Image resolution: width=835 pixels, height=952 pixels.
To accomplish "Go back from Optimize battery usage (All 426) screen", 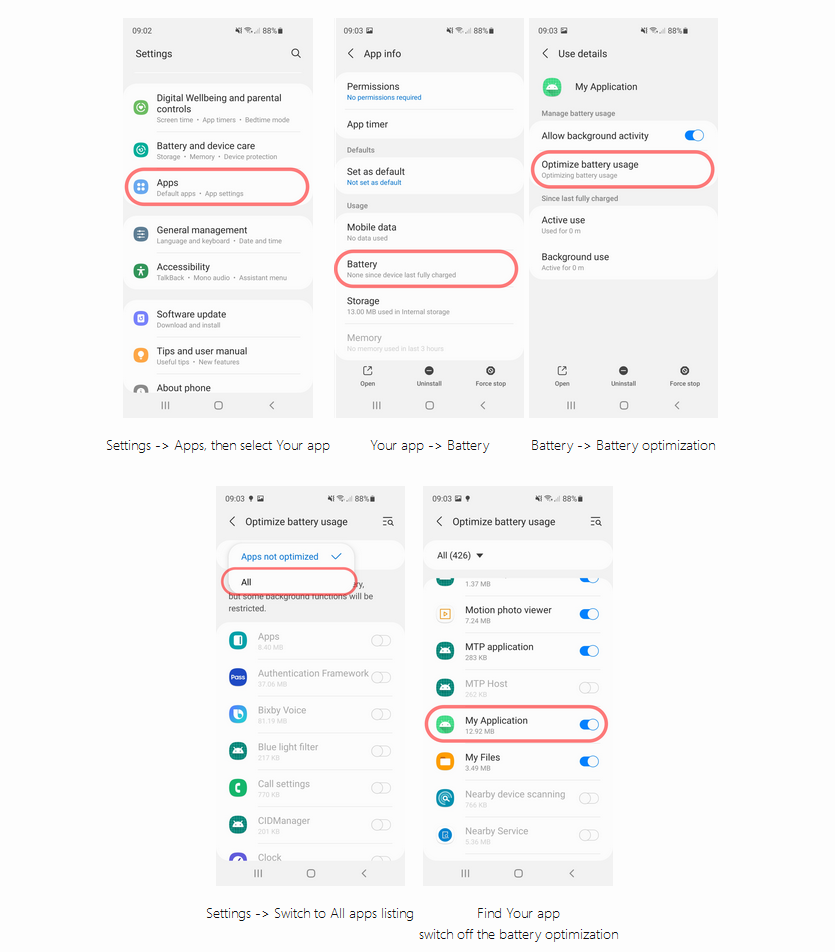I will [440, 522].
